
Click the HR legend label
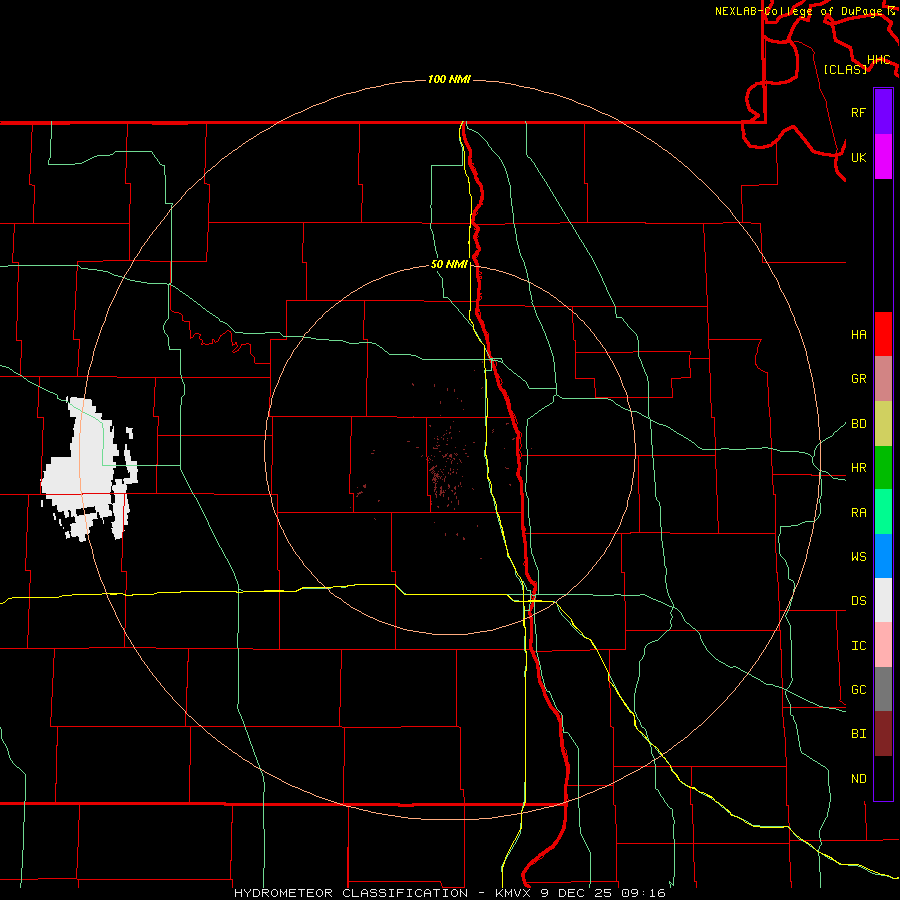[858, 468]
